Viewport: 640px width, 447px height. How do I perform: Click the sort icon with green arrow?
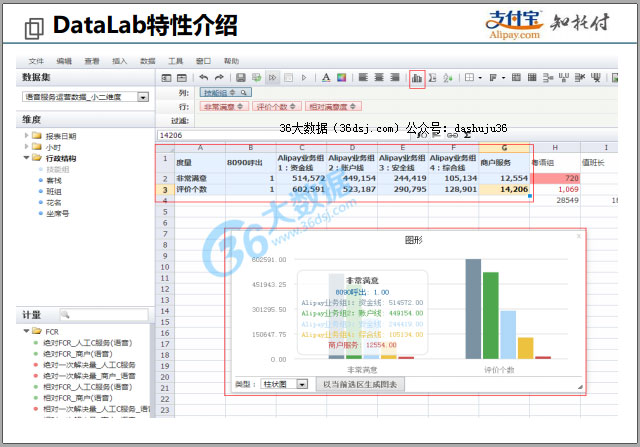pyautogui.click(x=448, y=78)
